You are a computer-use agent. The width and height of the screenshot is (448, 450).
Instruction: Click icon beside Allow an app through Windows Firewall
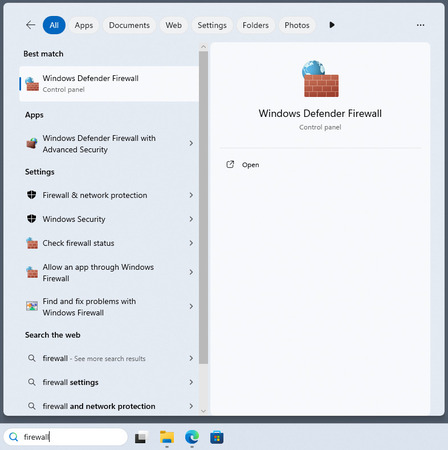pos(32,272)
